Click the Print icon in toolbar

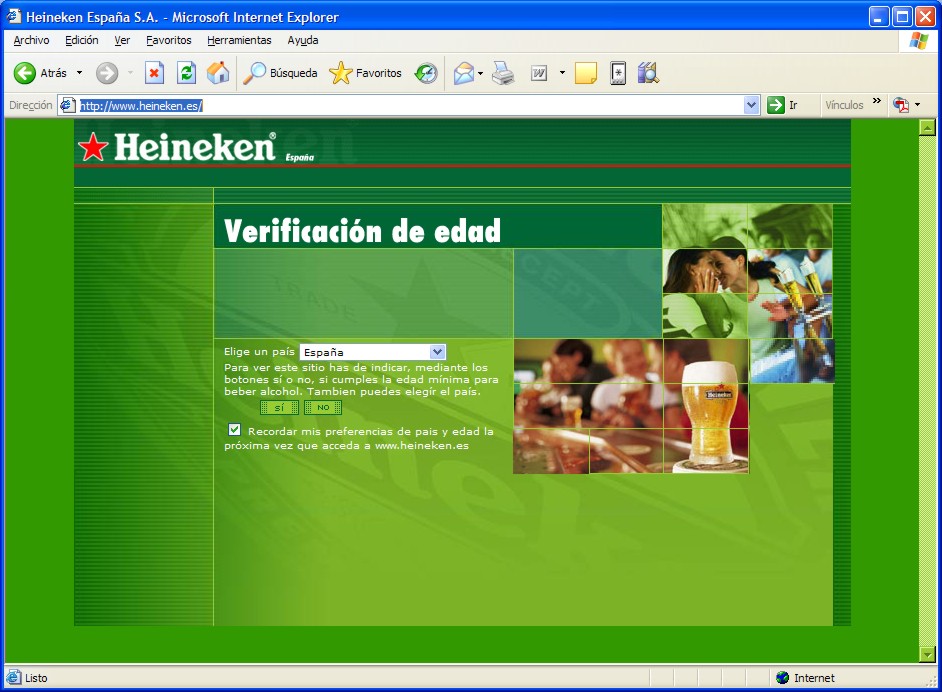click(x=502, y=73)
